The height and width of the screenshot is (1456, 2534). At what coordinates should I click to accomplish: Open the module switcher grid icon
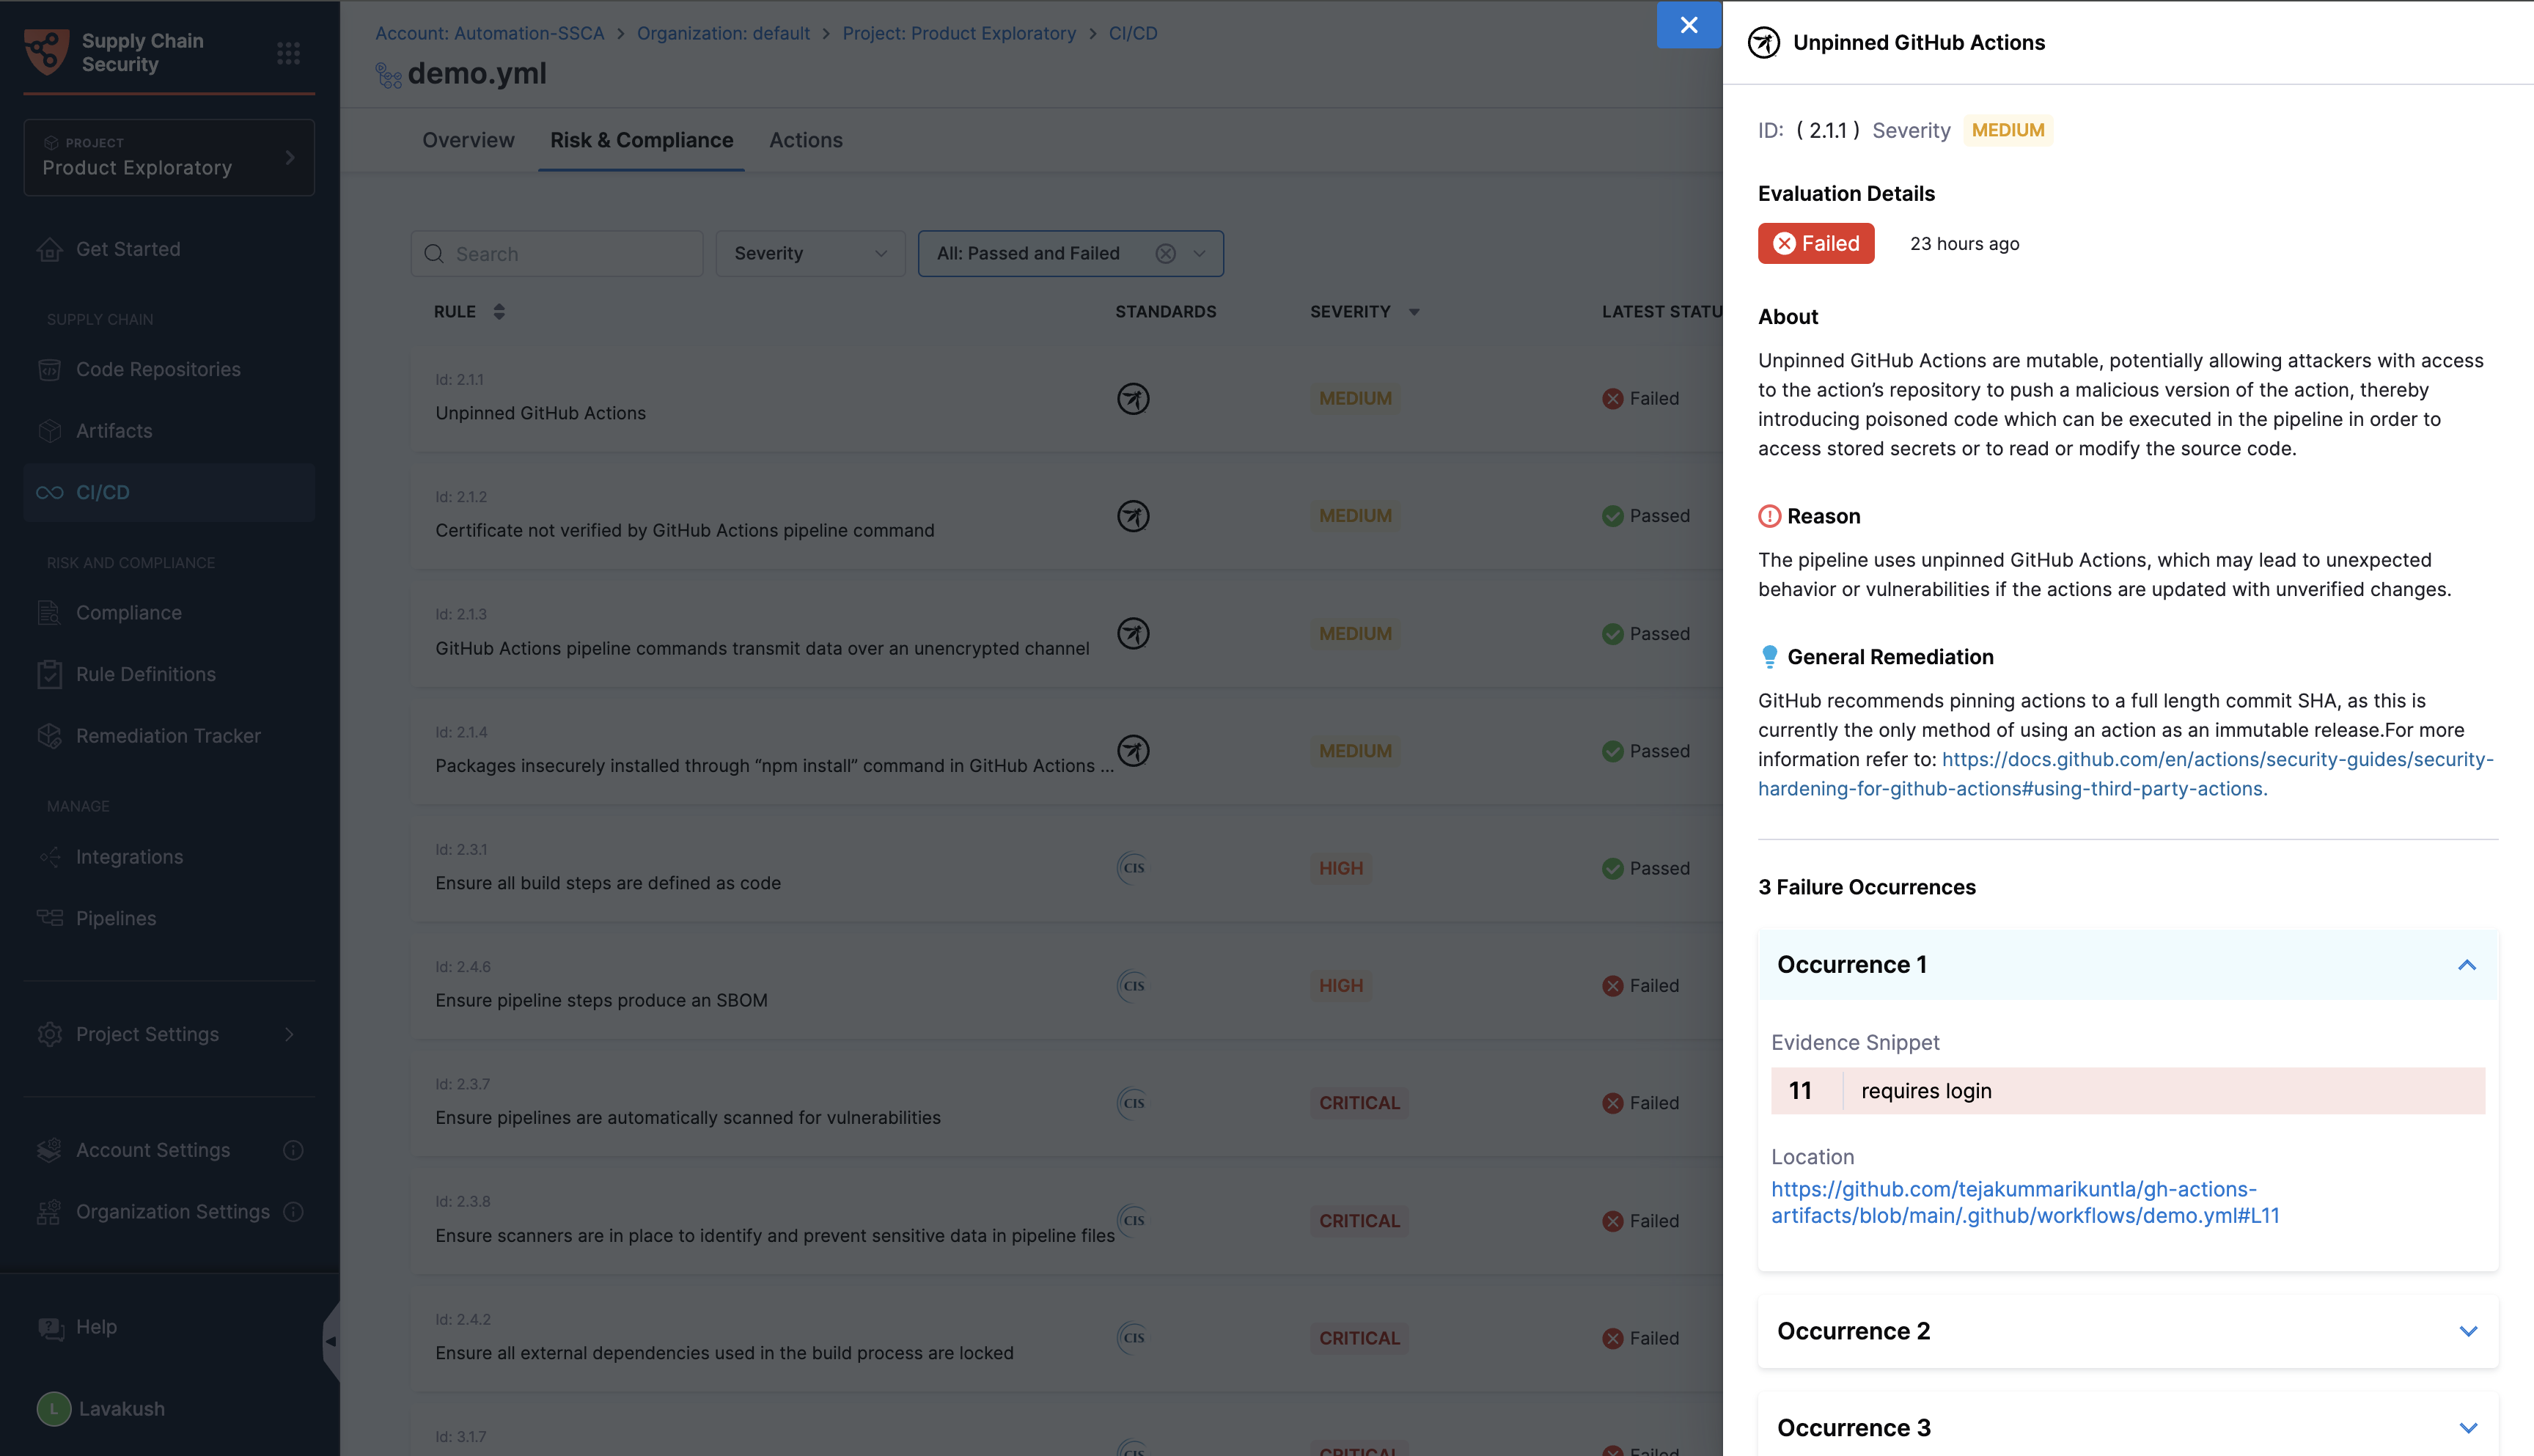pyautogui.click(x=288, y=53)
